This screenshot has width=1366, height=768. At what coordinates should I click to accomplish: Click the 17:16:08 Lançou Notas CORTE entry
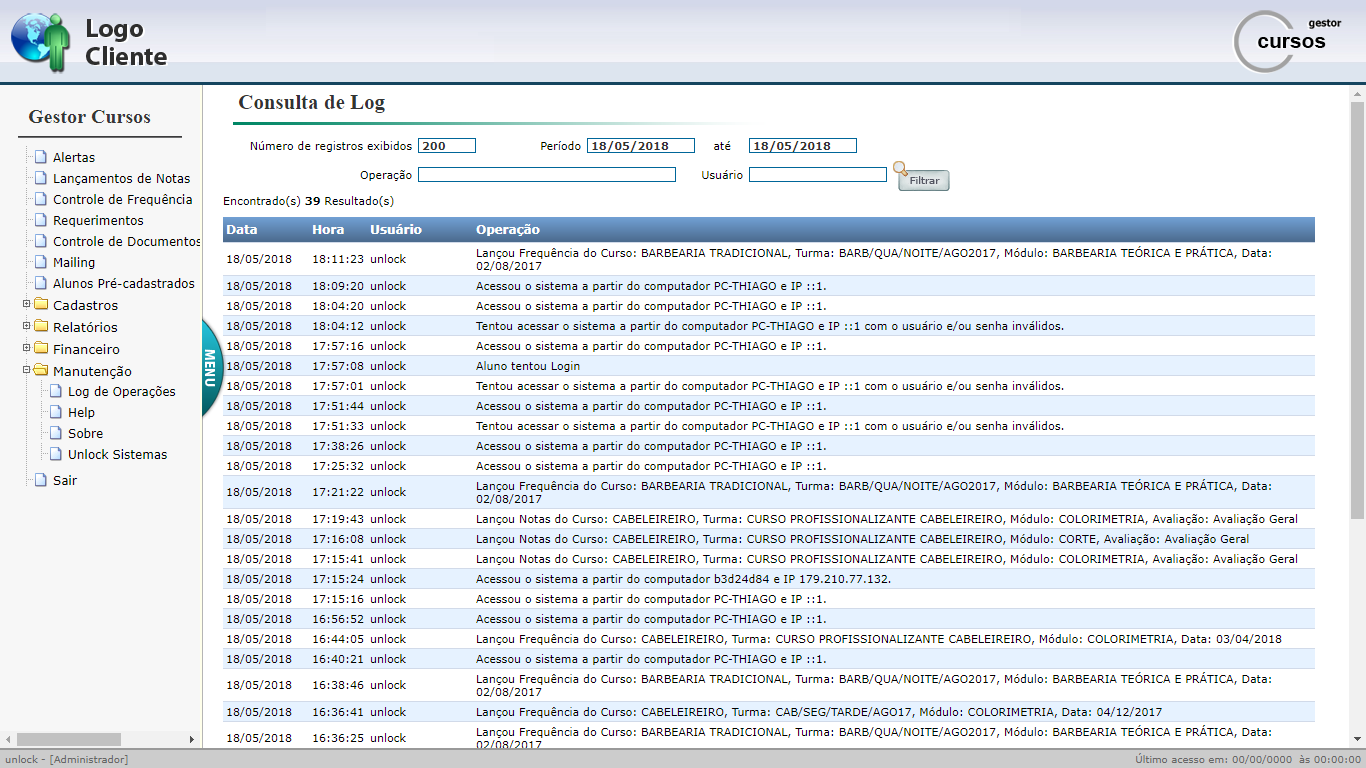(x=862, y=539)
